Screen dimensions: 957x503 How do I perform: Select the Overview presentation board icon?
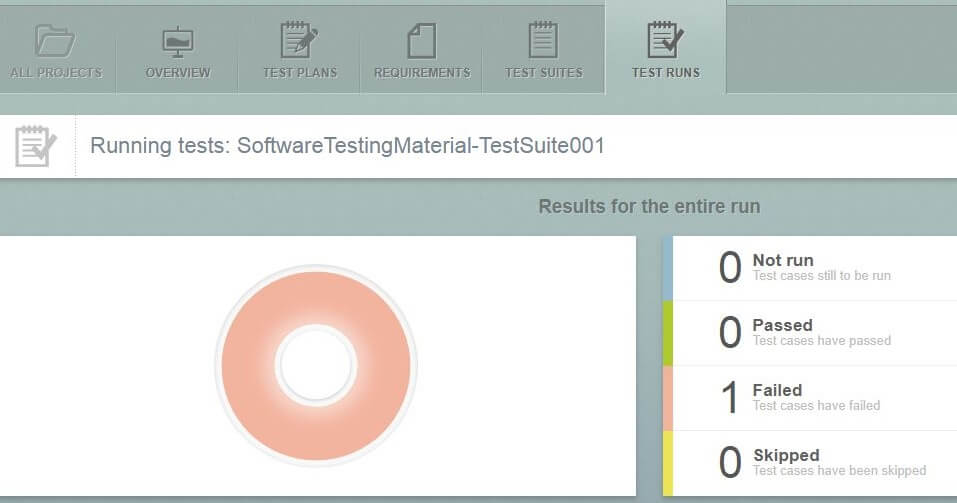pos(178,42)
